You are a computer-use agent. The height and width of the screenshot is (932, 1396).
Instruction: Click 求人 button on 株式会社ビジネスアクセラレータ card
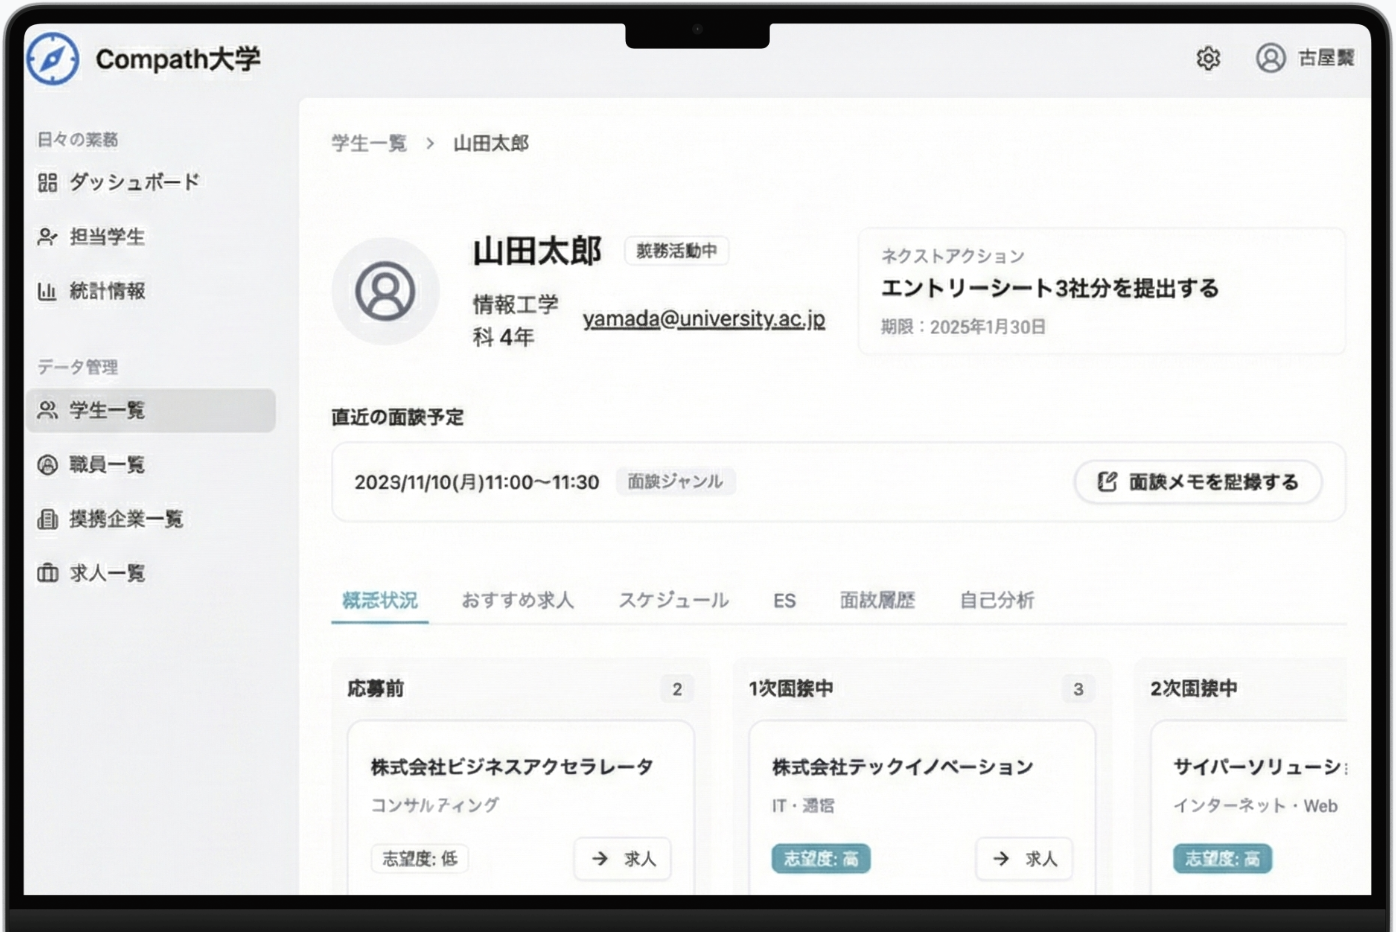pos(622,858)
